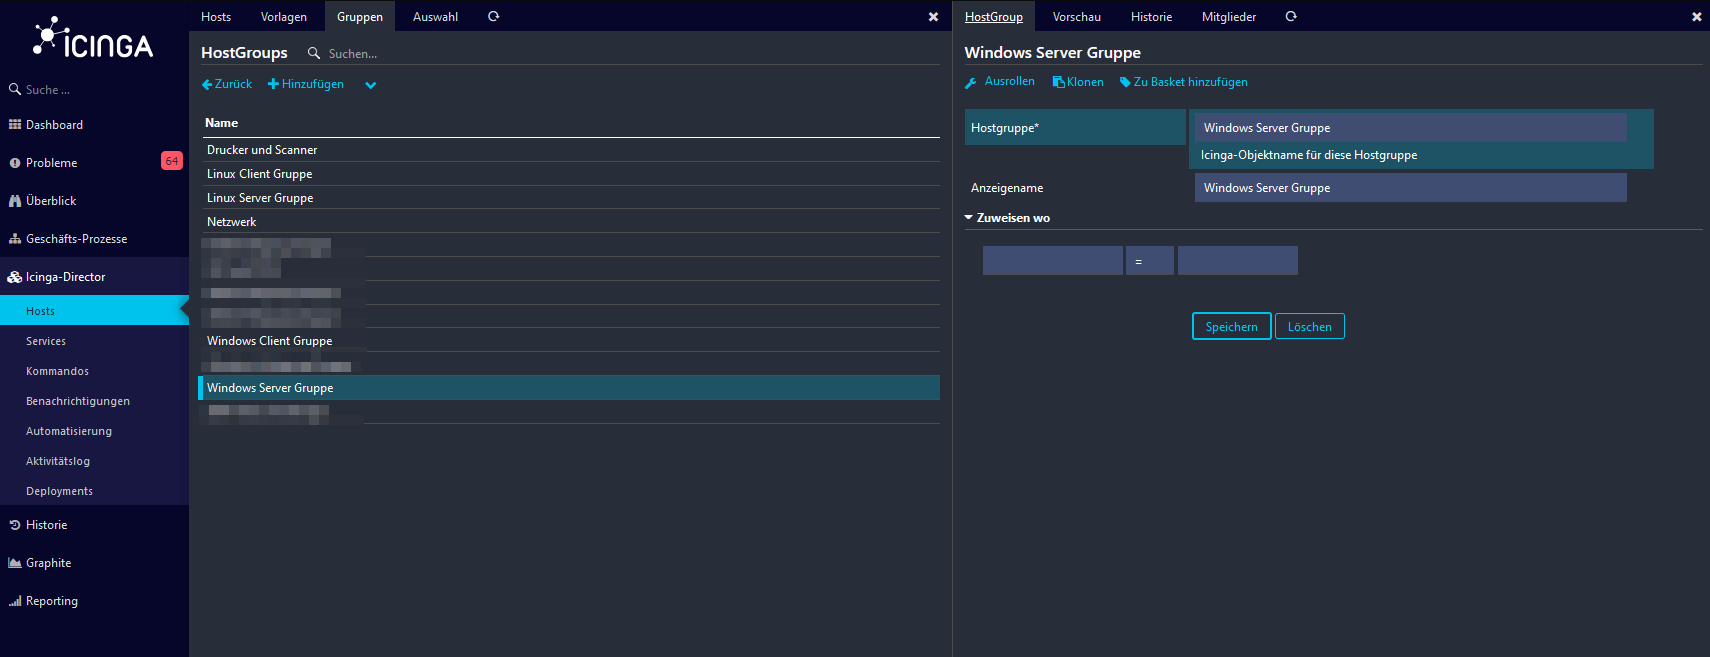Click Zu Basket hinzufügen link
1710x657 pixels.
pos(1184,82)
